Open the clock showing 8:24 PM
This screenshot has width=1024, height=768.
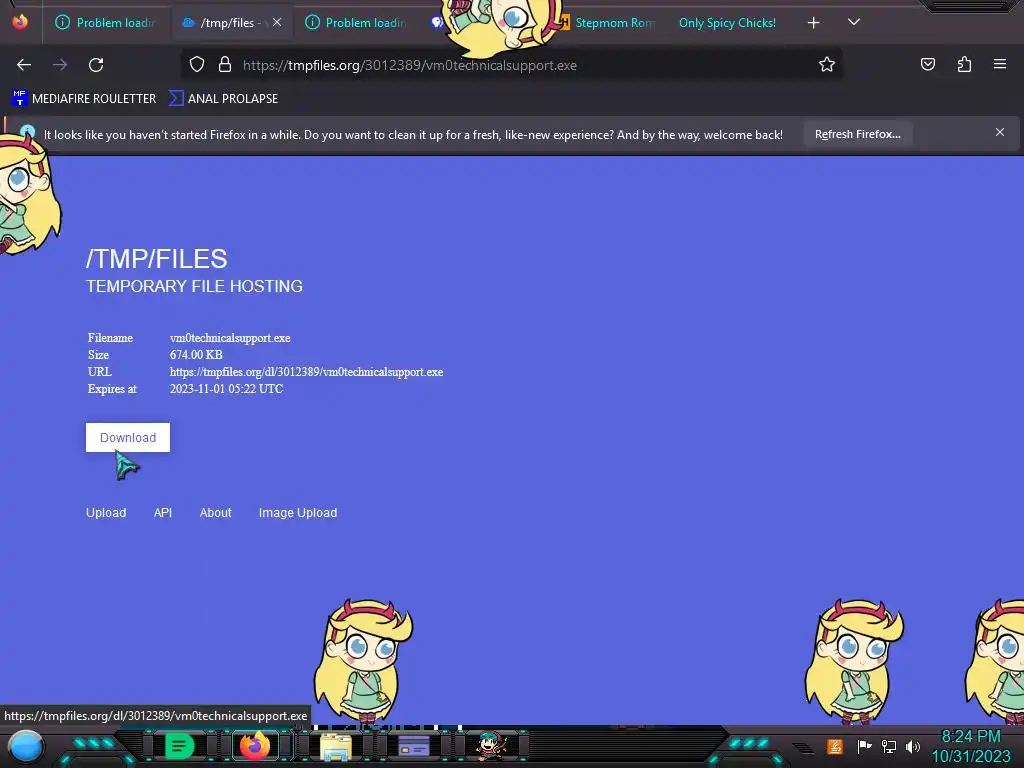pyautogui.click(x=971, y=746)
